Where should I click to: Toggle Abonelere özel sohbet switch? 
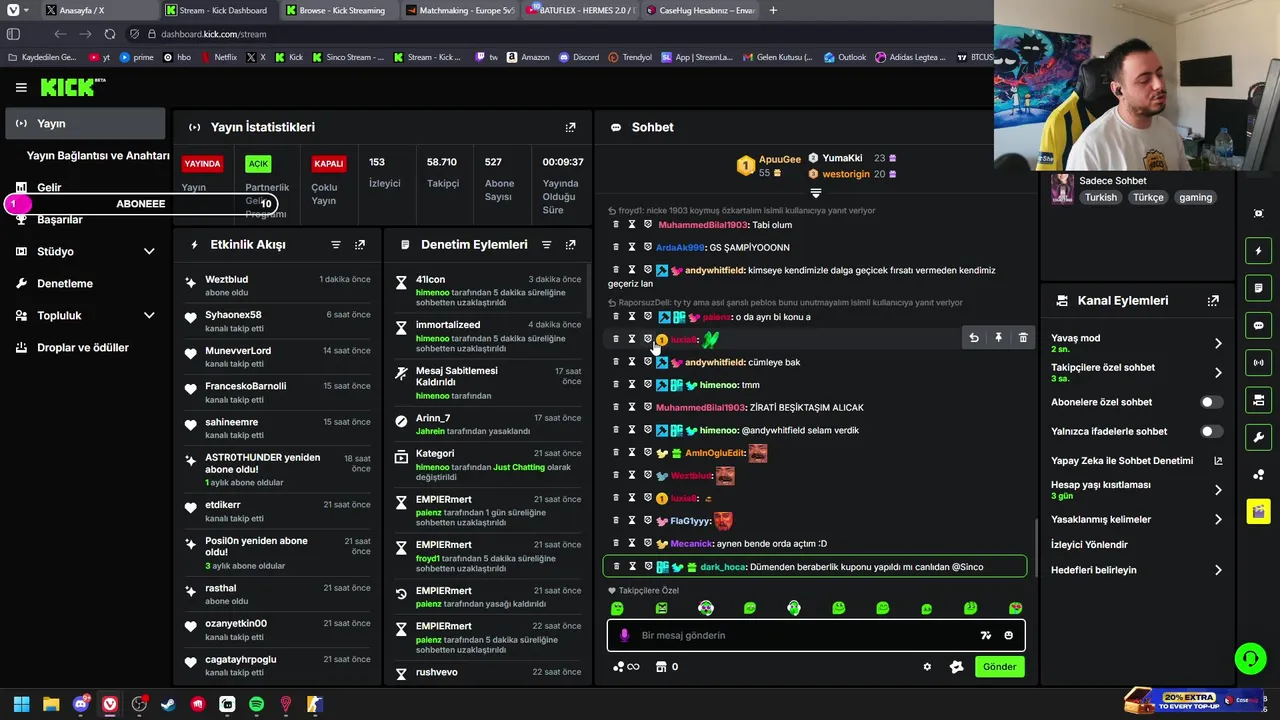point(1210,402)
